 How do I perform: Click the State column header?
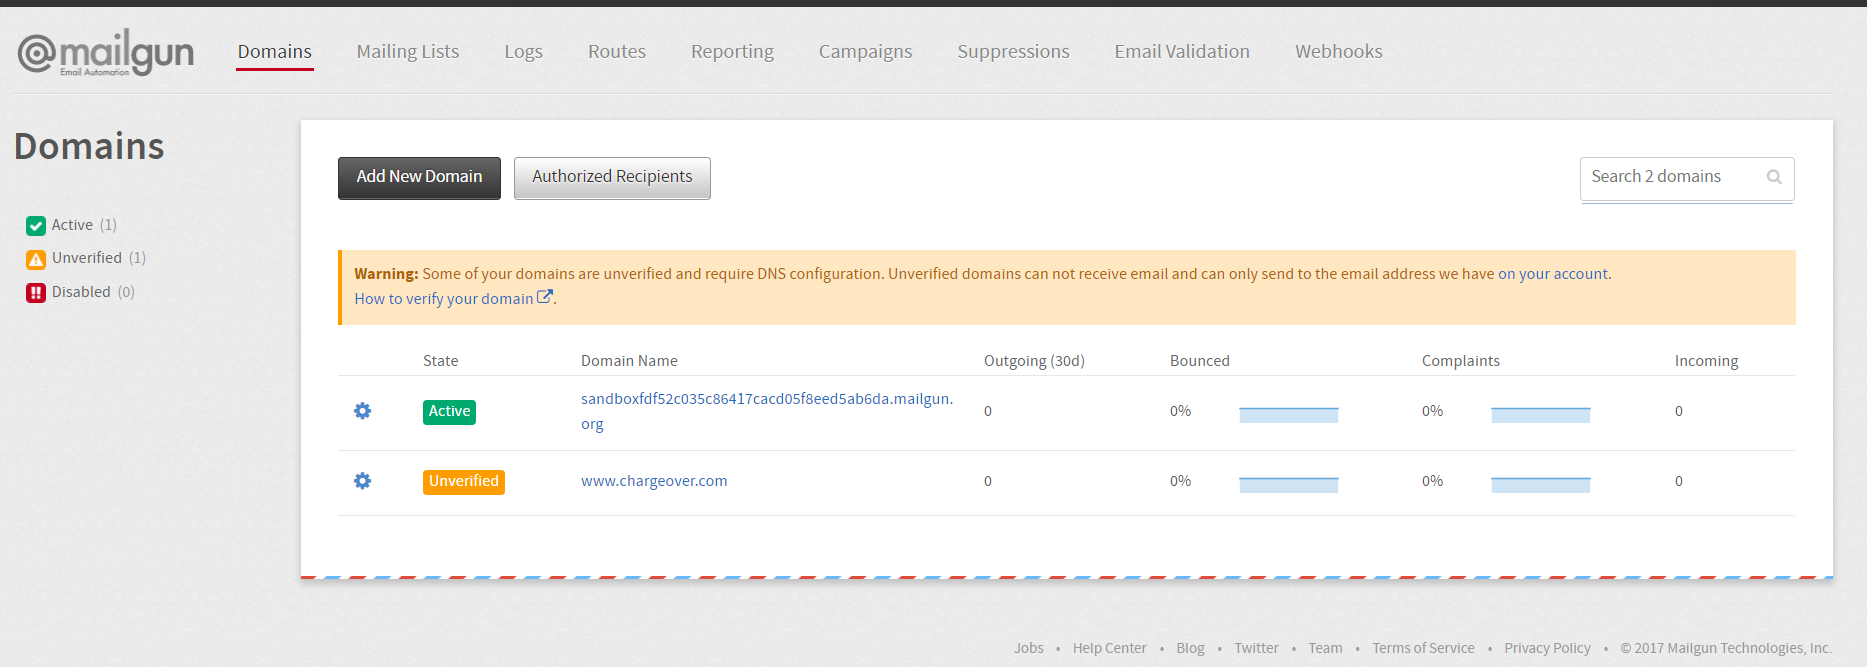click(x=441, y=361)
